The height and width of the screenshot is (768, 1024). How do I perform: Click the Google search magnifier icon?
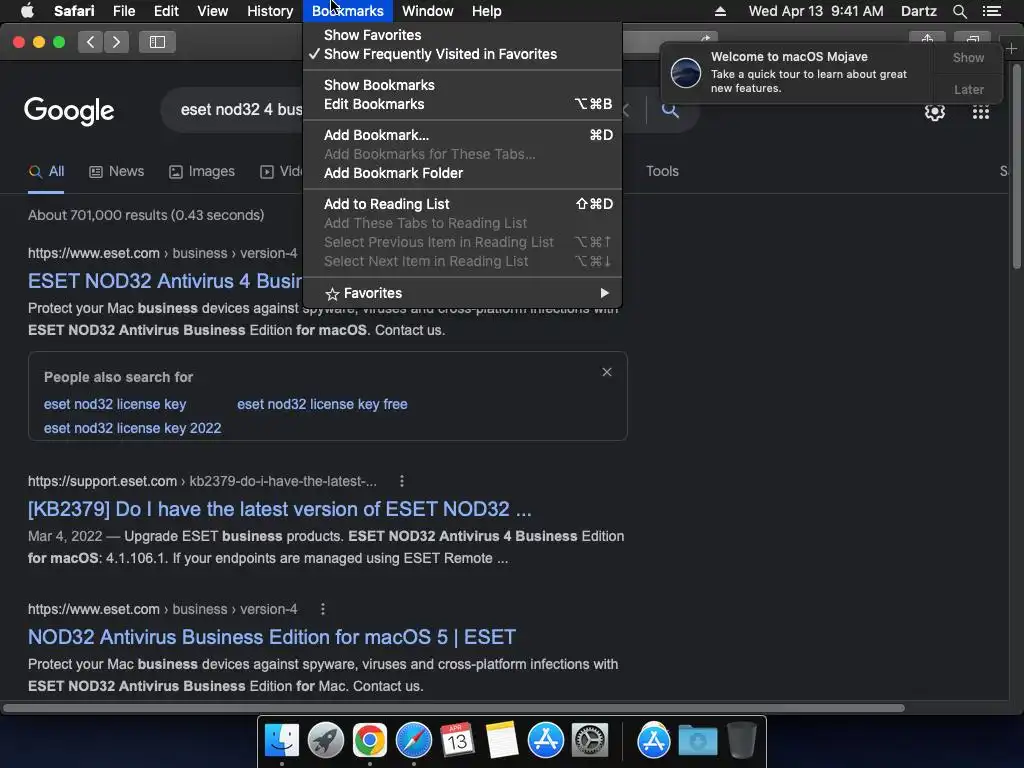pyautogui.click(x=670, y=110)
